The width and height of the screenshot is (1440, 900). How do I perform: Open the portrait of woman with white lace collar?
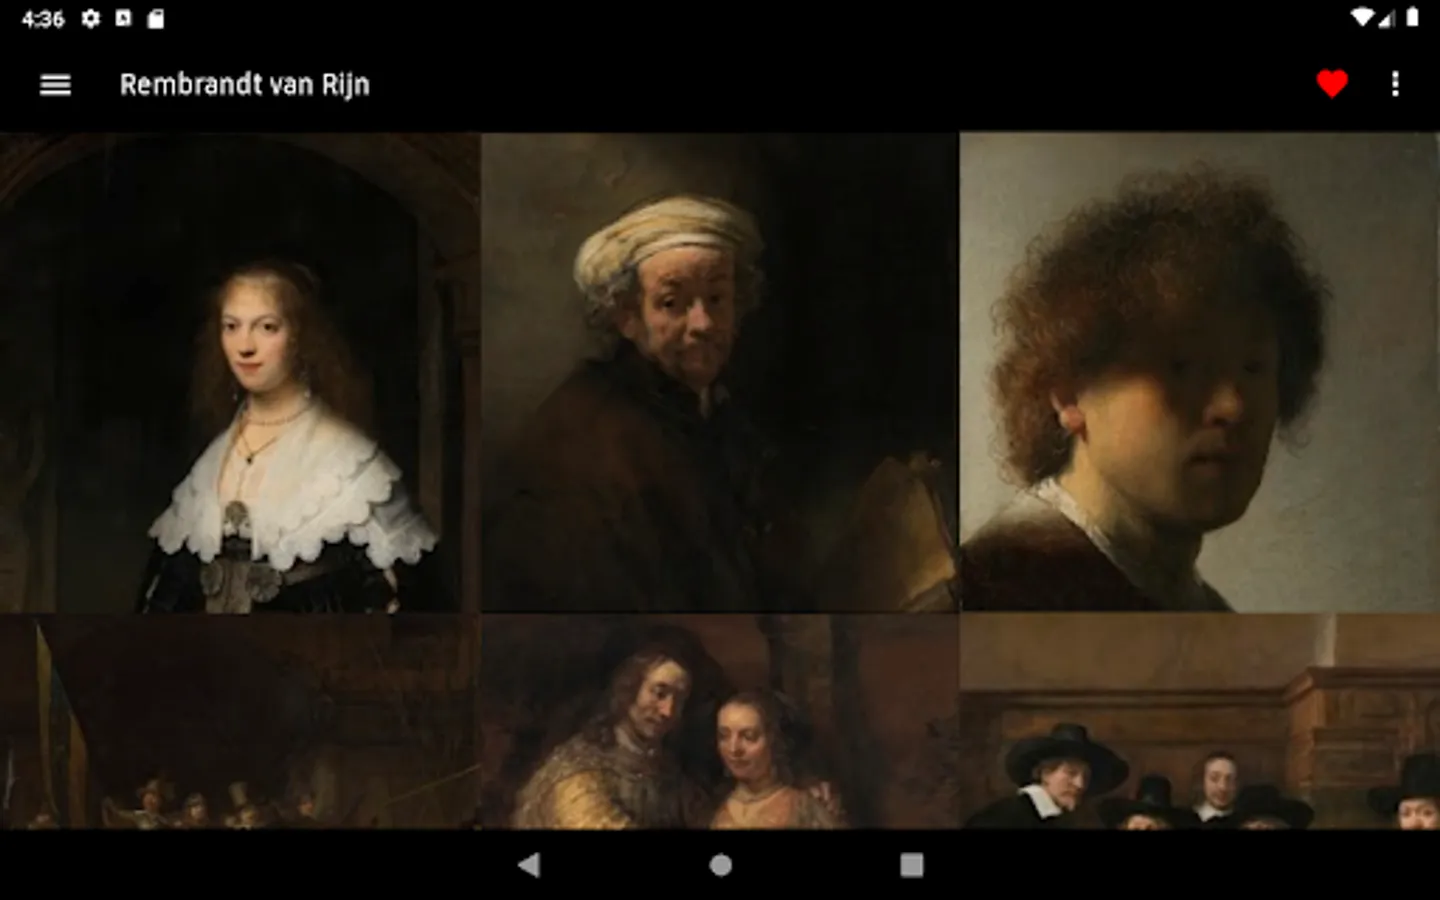[239, 372]
